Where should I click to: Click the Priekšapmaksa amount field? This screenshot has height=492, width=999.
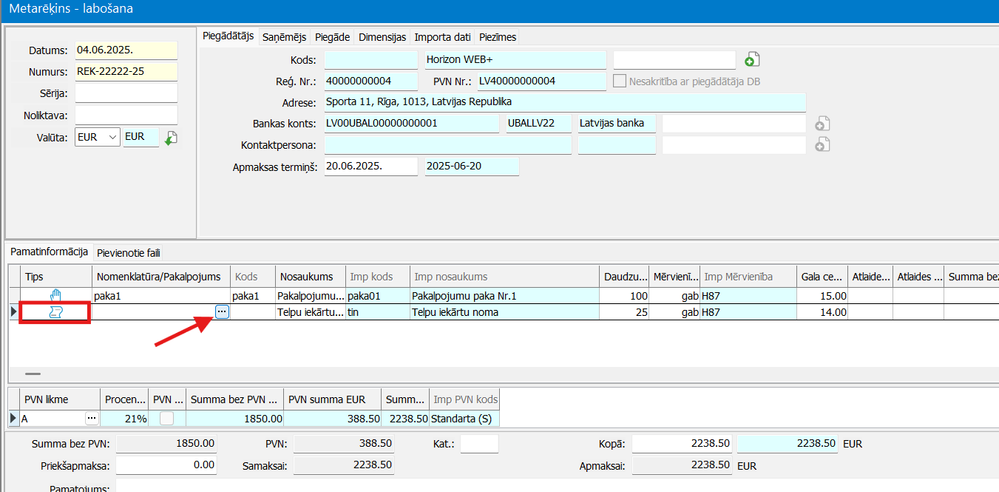click(168, 465)
